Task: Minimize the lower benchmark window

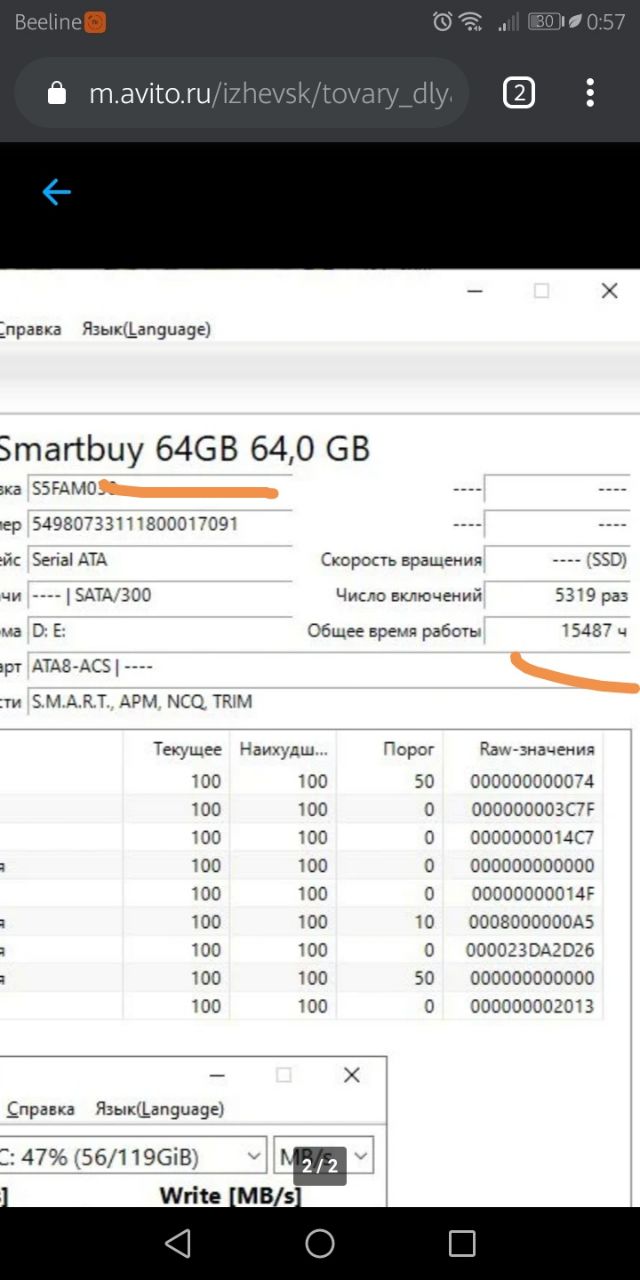Action: (217, 1075)
